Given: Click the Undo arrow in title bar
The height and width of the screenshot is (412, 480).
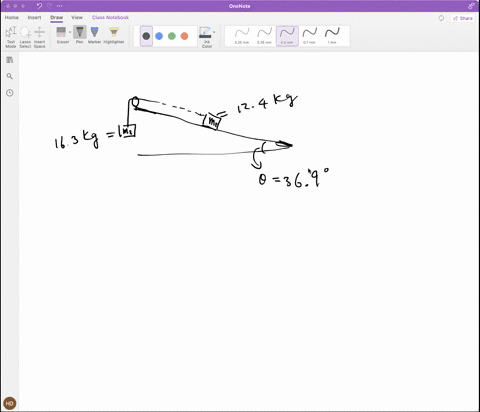Looking at the screenshot, I should (x=39, y=6).
